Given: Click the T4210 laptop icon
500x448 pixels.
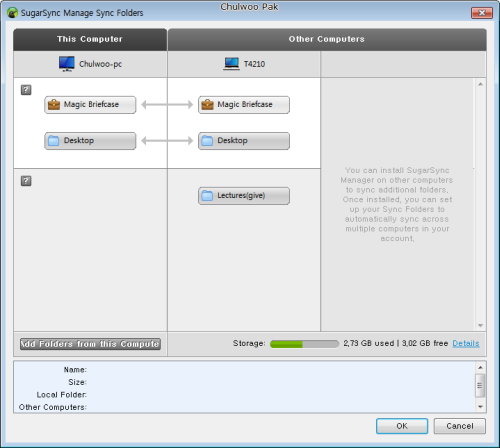Looking at the screenshot, I should click(x=231, y=64).
